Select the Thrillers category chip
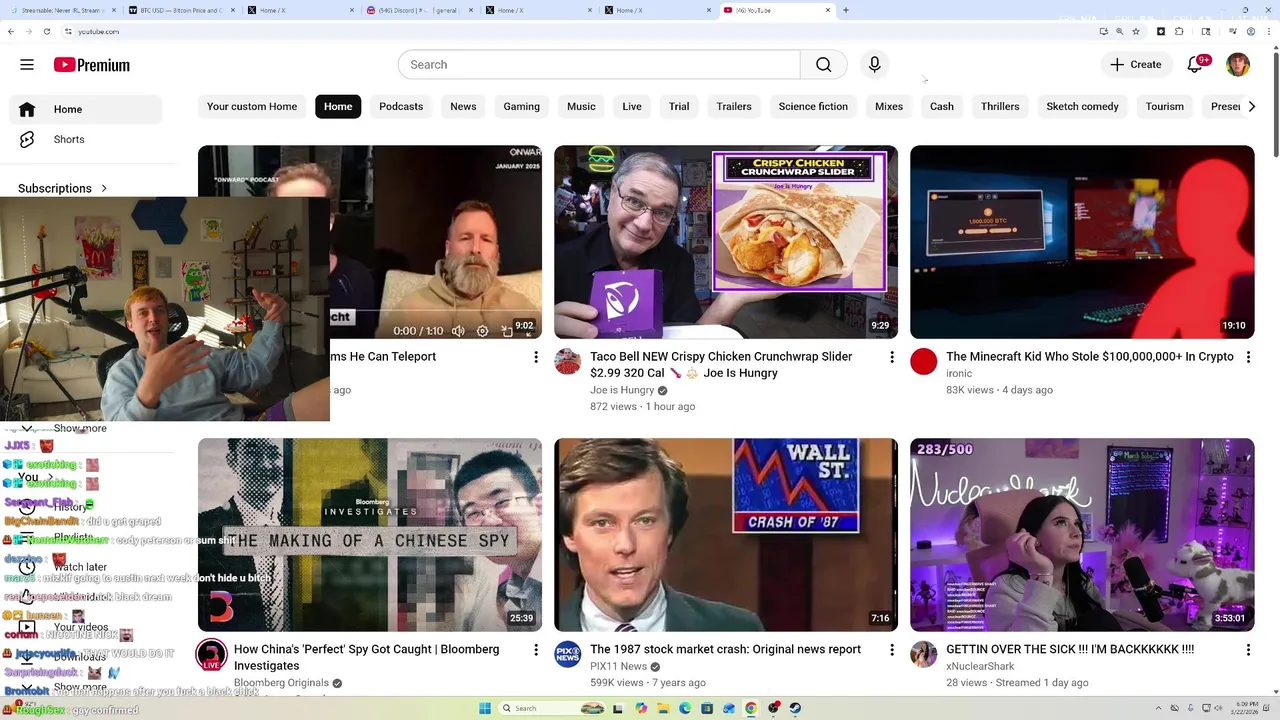This screenshot has width=1280, height=720. point(1000,107)
